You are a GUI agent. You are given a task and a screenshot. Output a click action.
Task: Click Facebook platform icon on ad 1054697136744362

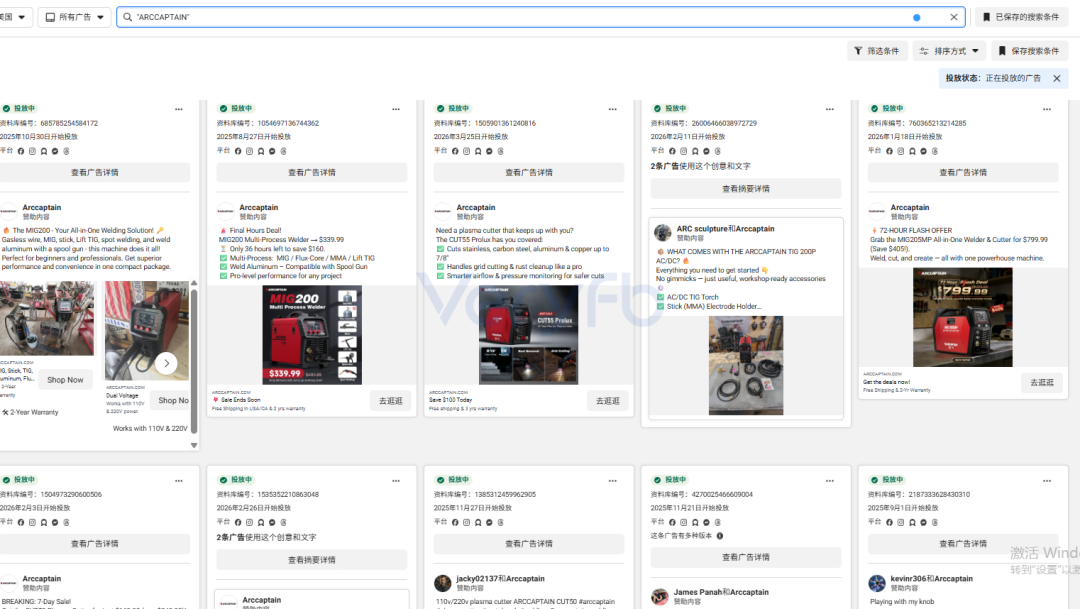[x=238, y=151]
